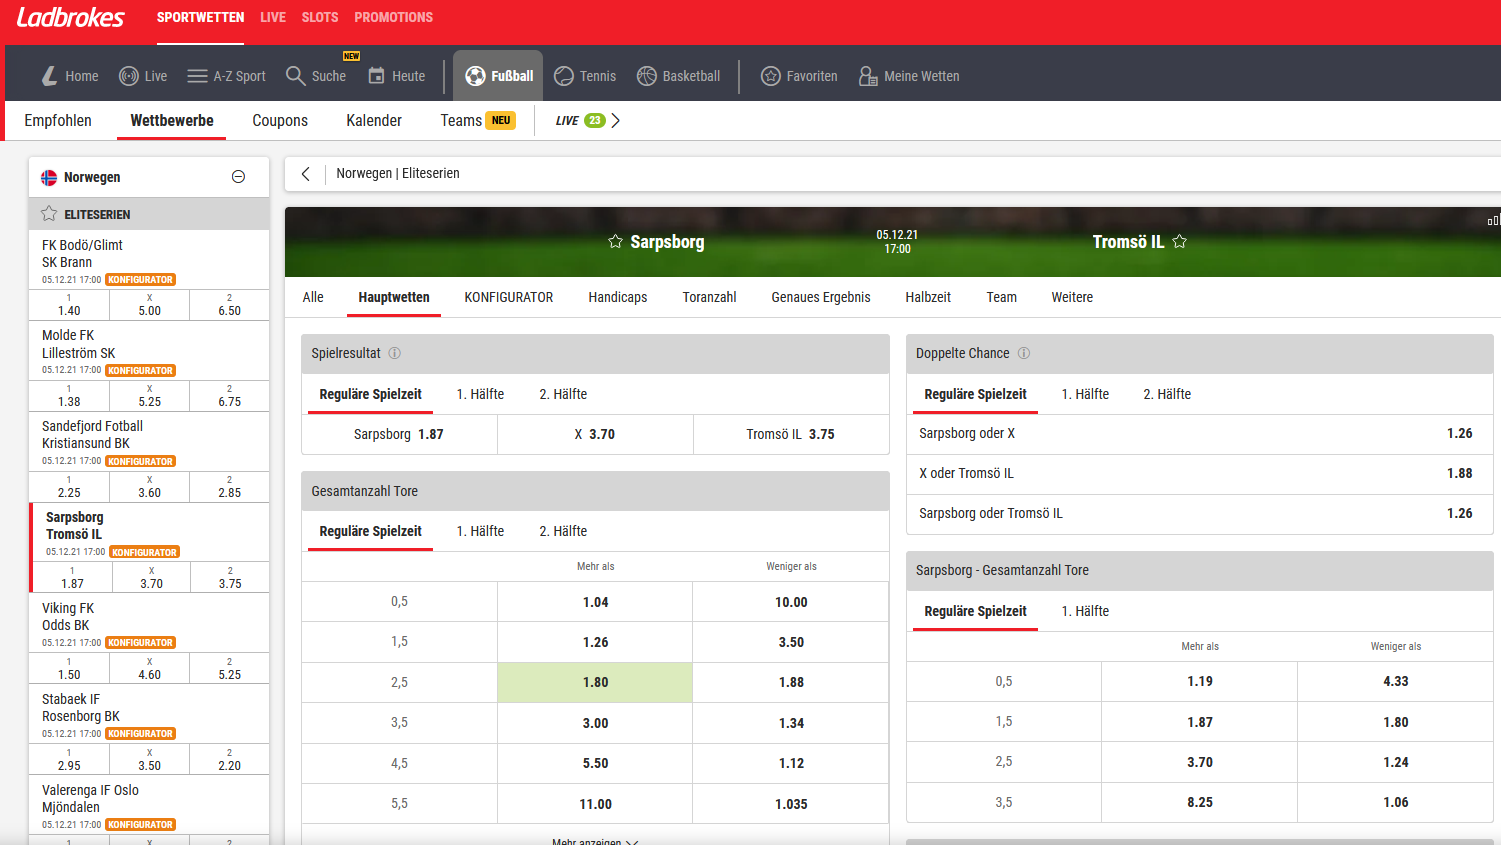1501x850 pixels.
Task: Bet on Tromsö IL at 3.75 in Spielresultat
Action: coord(791,434)
